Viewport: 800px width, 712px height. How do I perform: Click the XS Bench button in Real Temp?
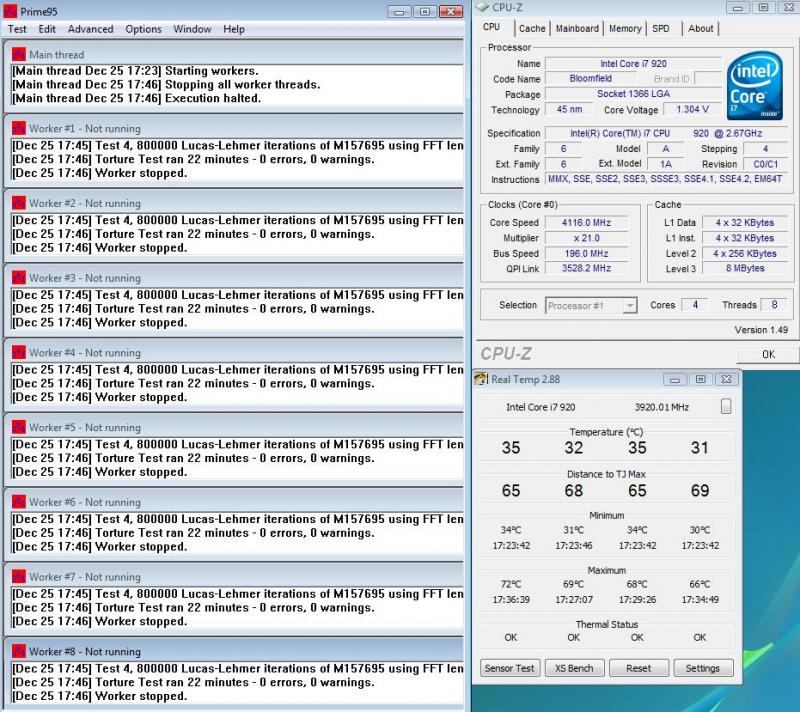pyautogui.click(x=574, y=668)
